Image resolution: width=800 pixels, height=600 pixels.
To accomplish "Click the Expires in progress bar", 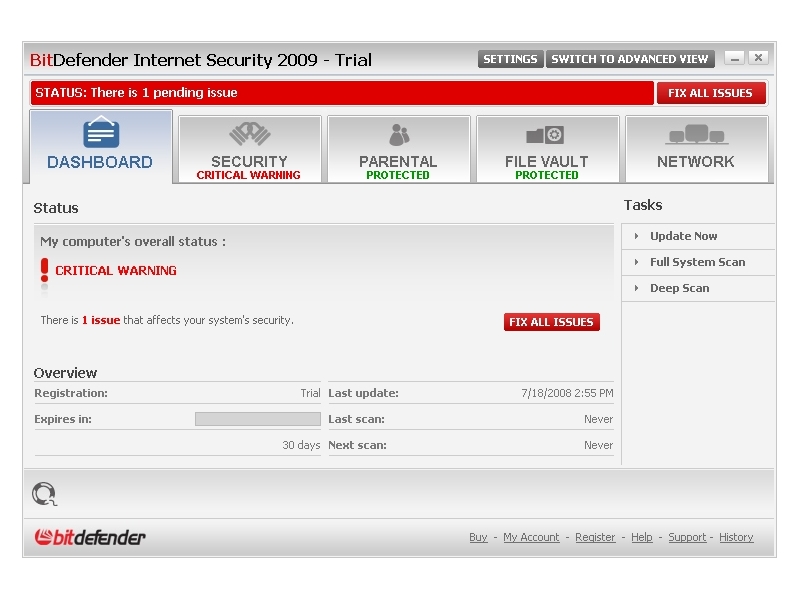I will tap(258, 419).
